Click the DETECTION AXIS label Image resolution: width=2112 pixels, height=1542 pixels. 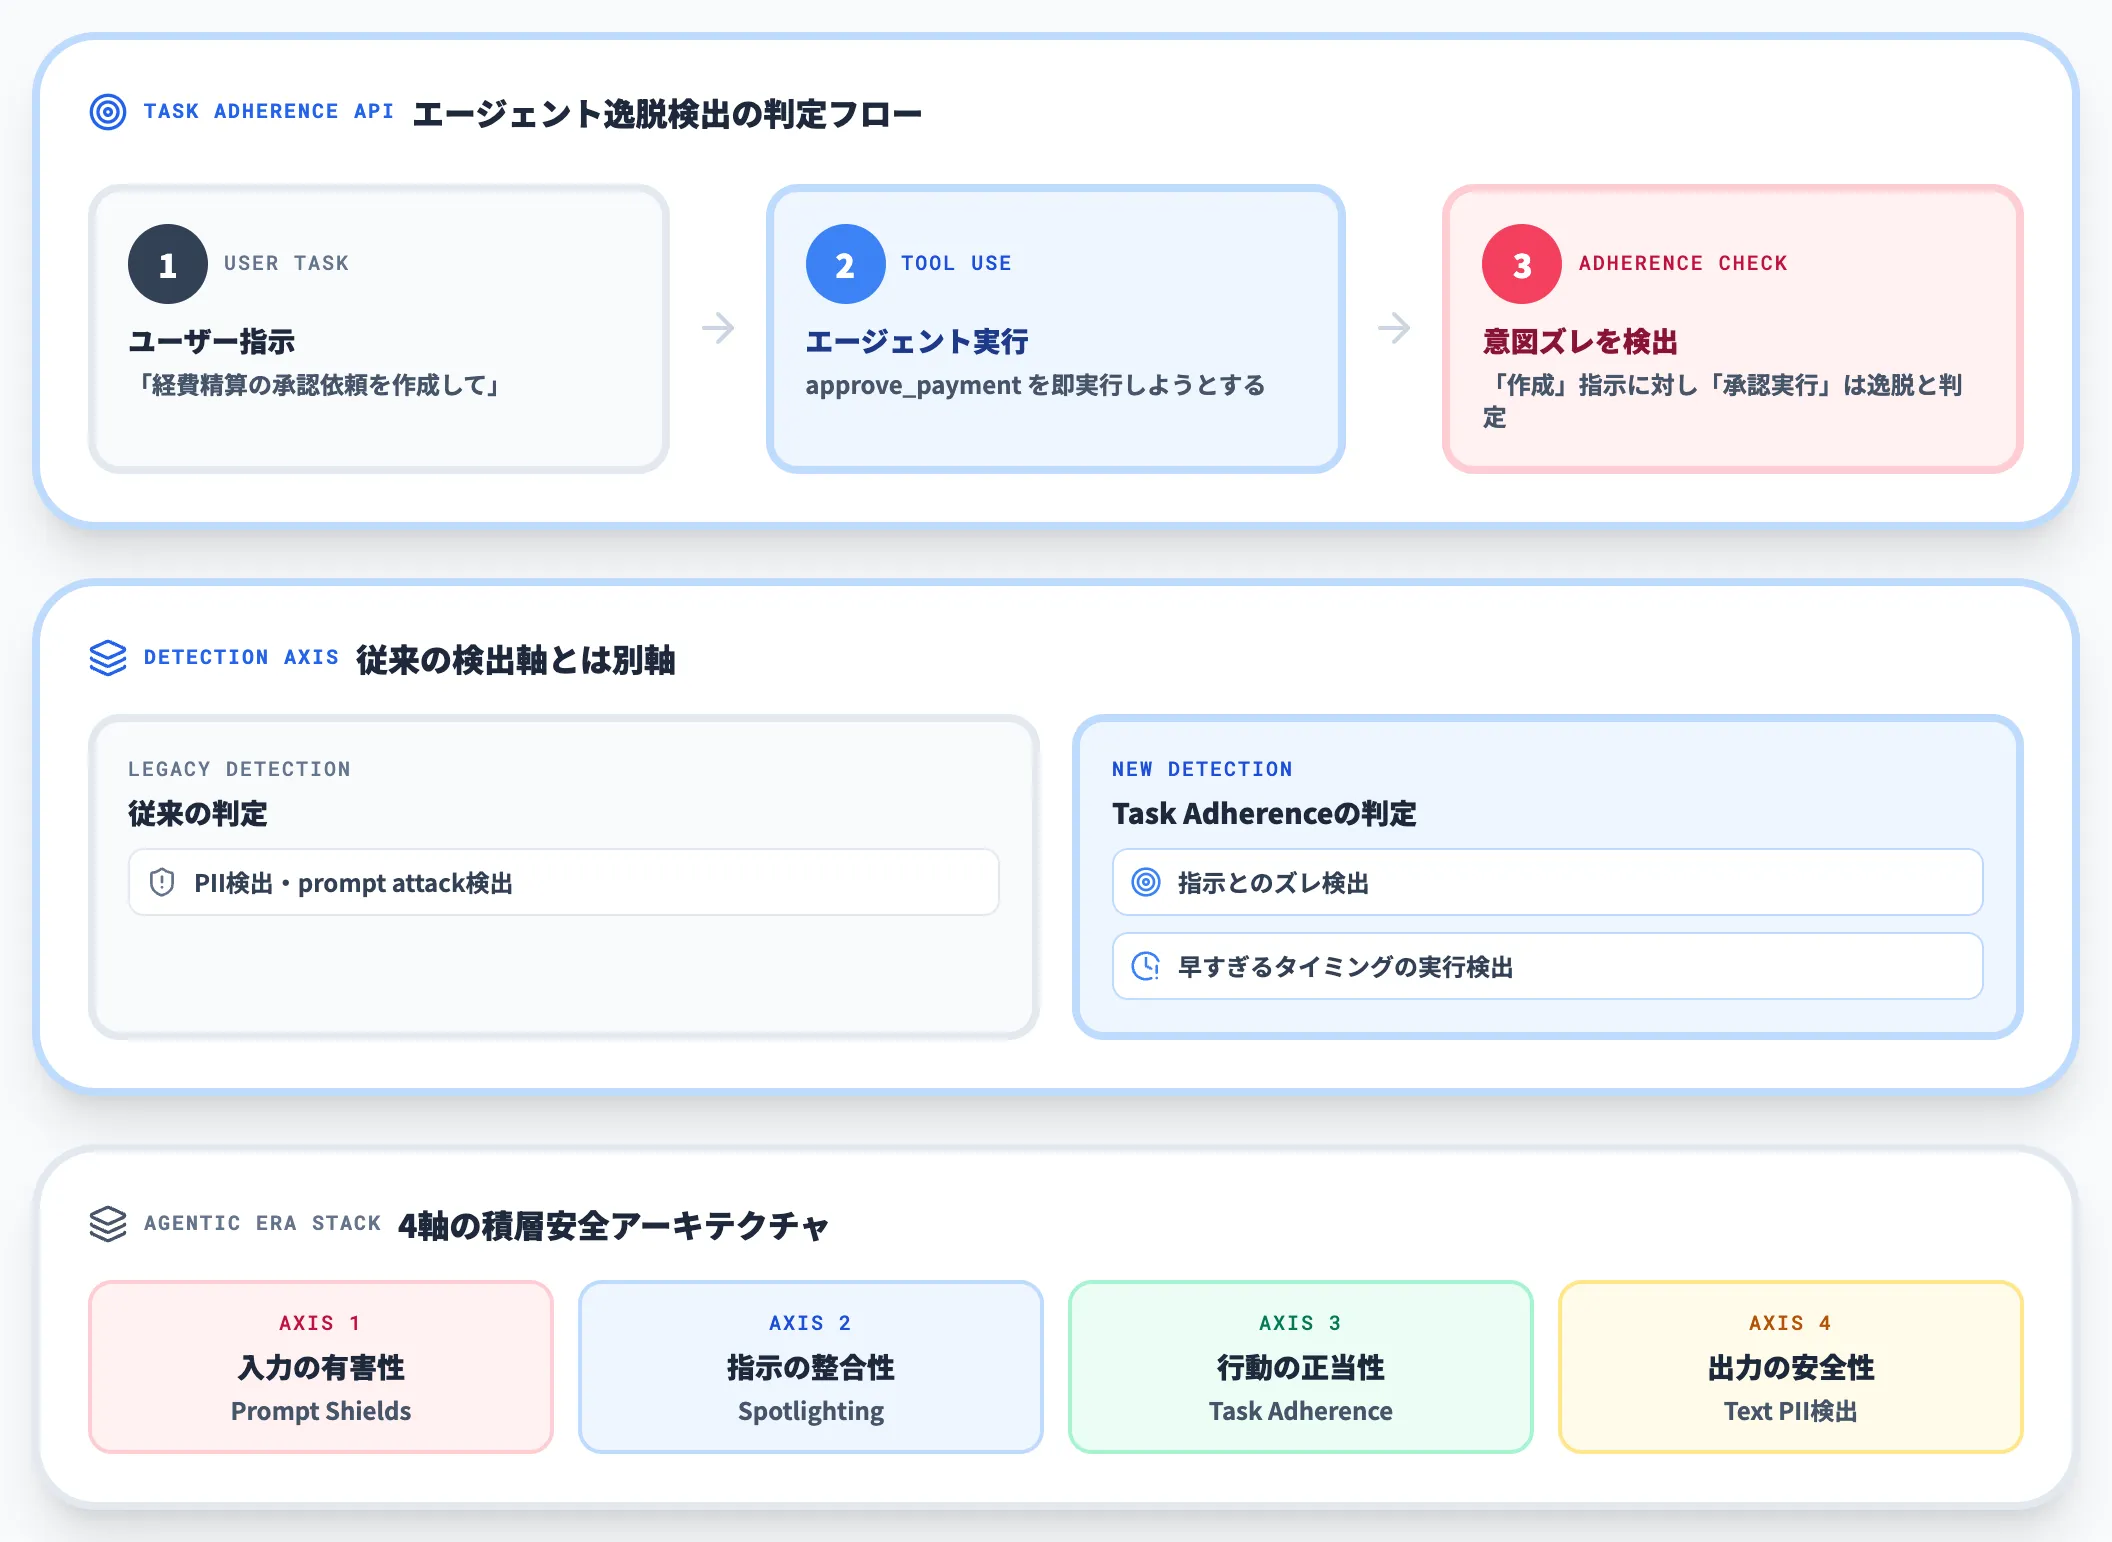(x=241, y=657)
